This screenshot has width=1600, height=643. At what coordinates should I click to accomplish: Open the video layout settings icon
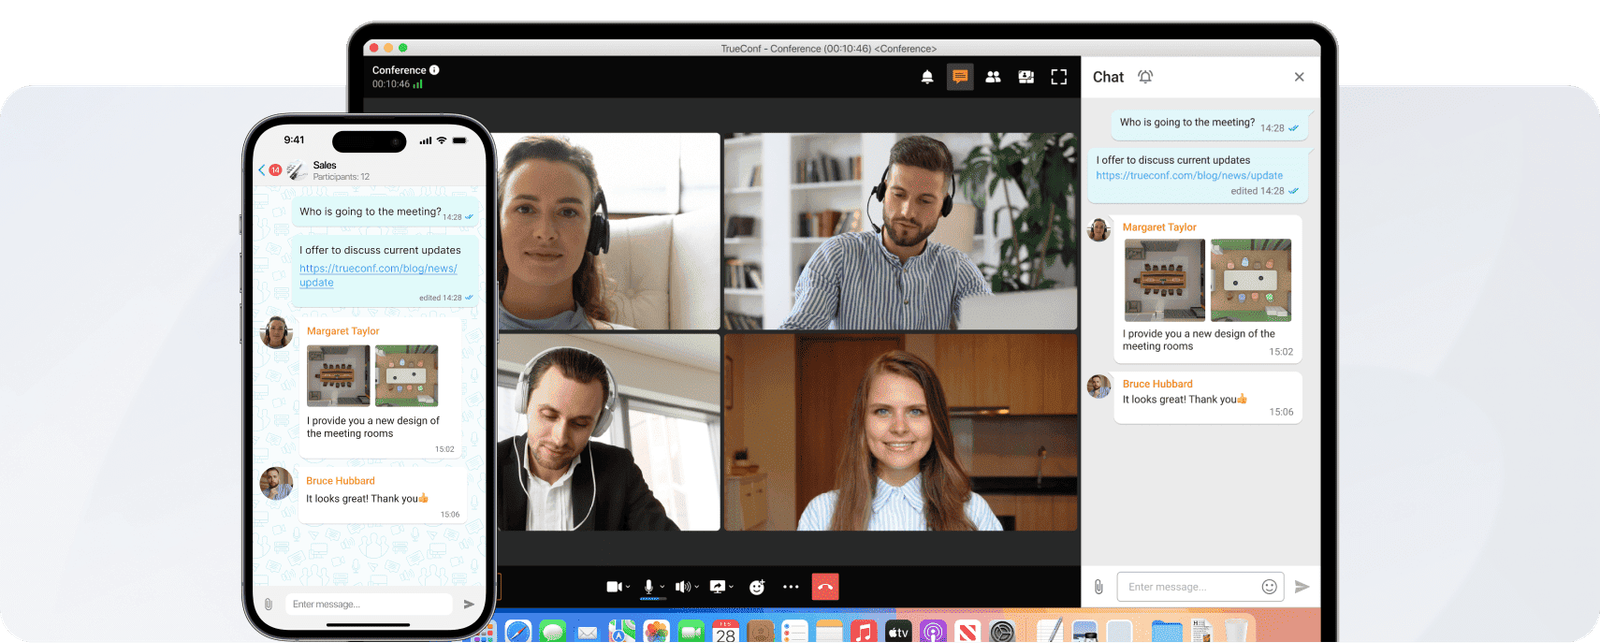(1026, 77)
